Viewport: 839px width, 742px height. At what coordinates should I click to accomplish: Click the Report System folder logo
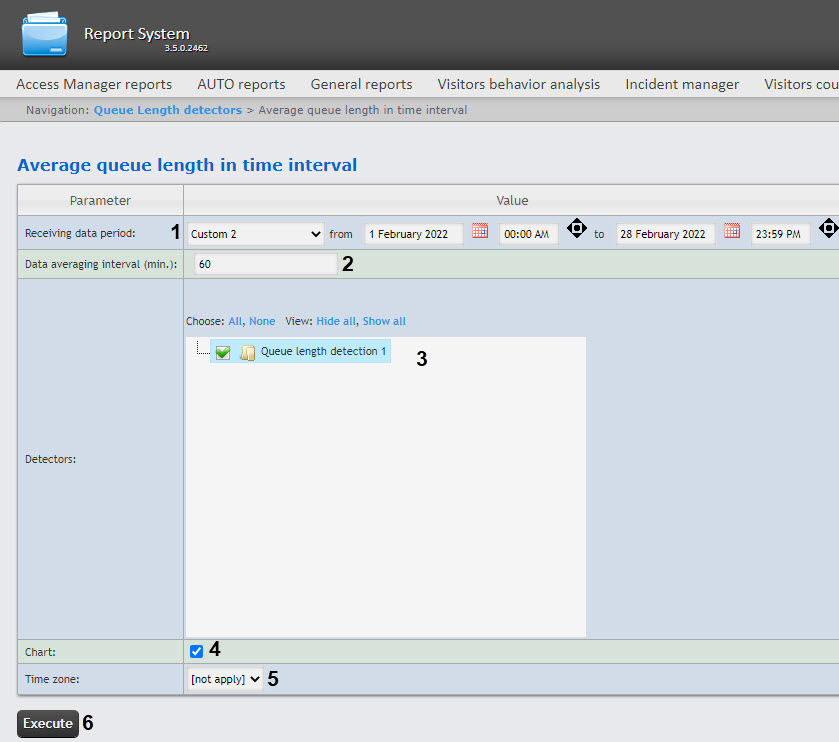tap(44, 36)
